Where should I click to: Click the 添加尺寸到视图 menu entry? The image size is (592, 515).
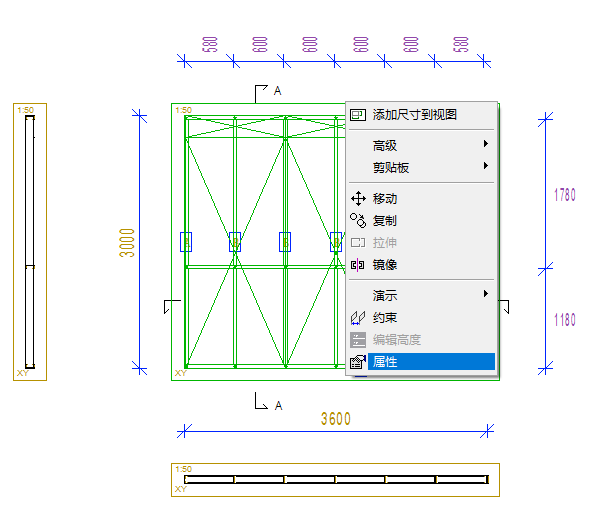coord(422,114)
